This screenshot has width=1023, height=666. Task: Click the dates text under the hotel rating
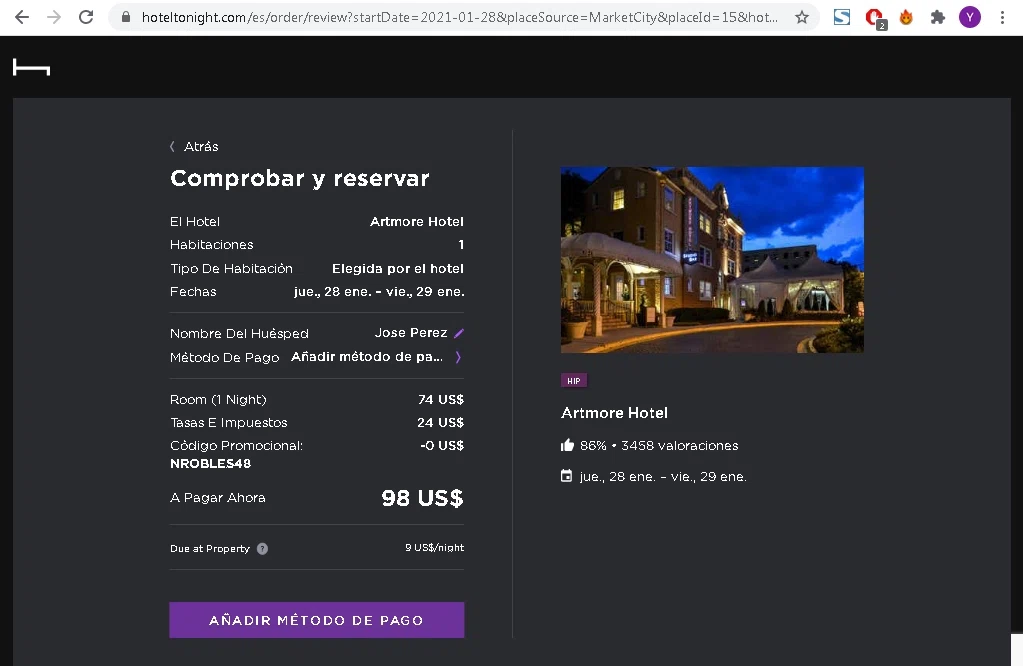coord(663,477)
